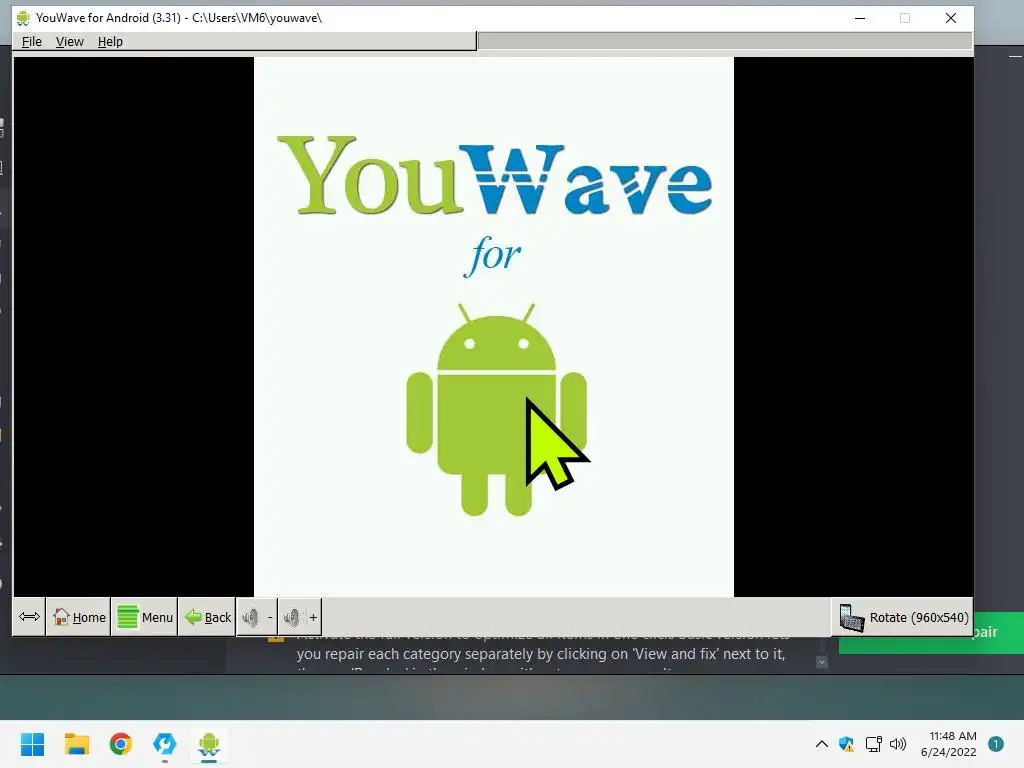The height and width of the screenshot is (768, 1024).
Task: Rotate the screen (960x540)
Action: [x=903, y=617]
